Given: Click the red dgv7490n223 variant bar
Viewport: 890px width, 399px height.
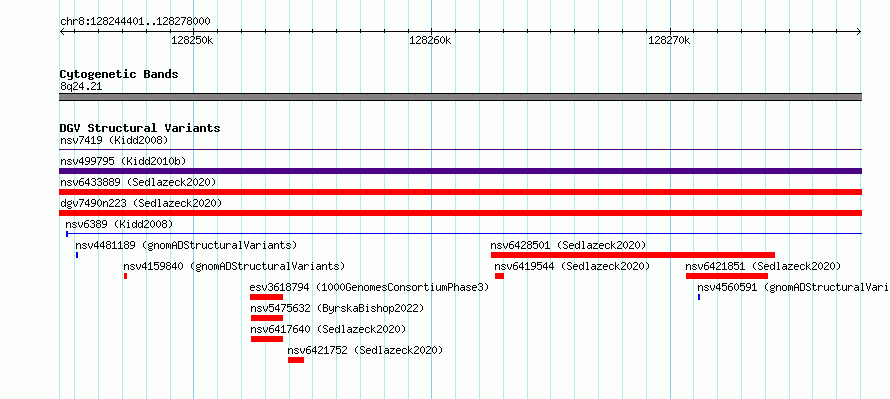Looking at the screenshot, I should 460,213.
